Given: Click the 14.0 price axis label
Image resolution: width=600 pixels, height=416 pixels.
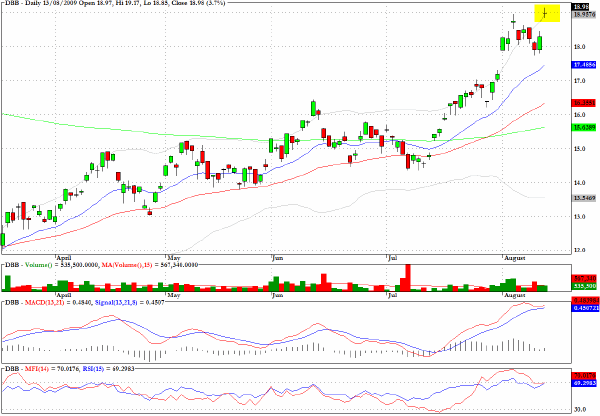Looking at the screenshot, I should pos(579,183).
